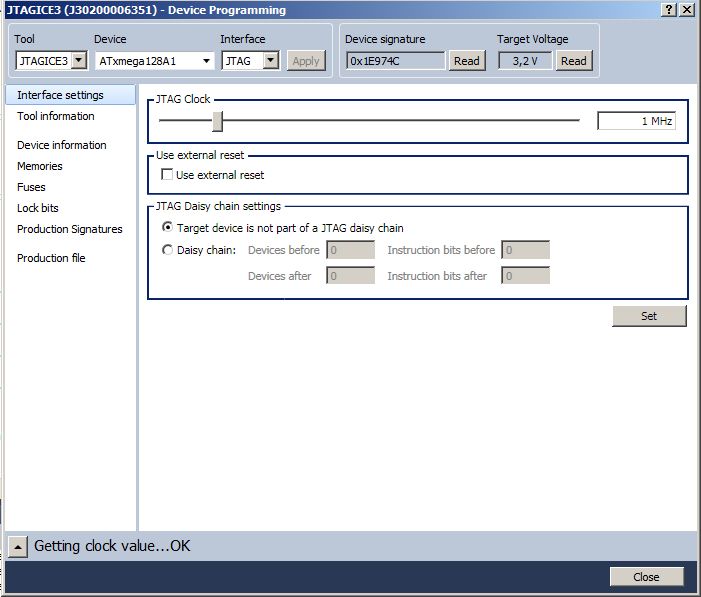This screenshot has width=701, height=597.
Task: Show Production Signatures page
Action: pyautogui.click(x=70, y=229)
